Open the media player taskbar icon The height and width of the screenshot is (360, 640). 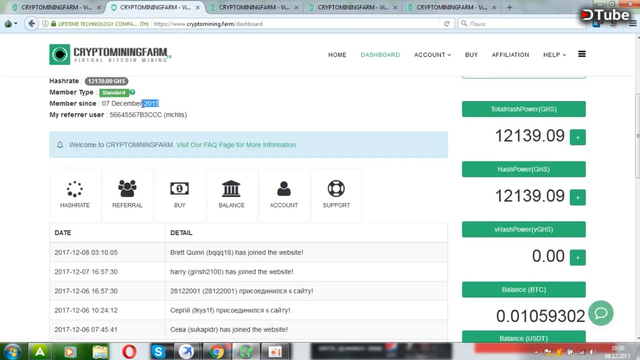coord(70,351)
